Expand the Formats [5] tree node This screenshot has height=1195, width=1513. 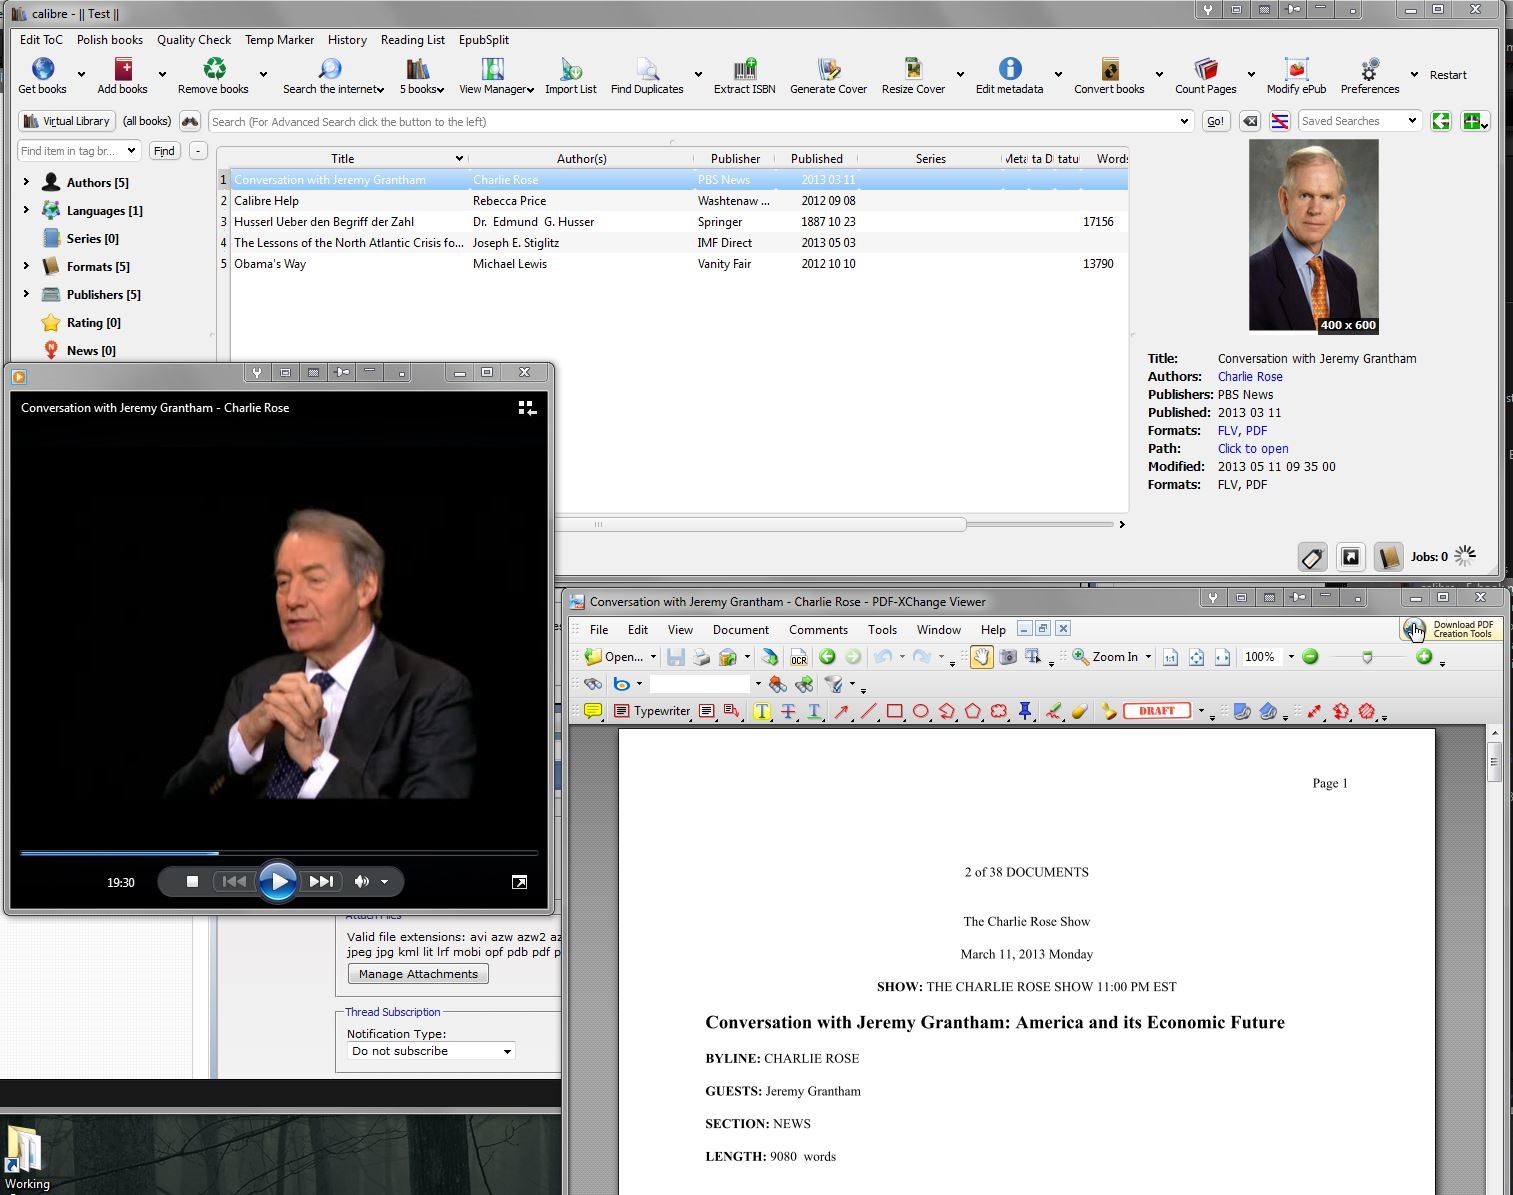[26, 266]
